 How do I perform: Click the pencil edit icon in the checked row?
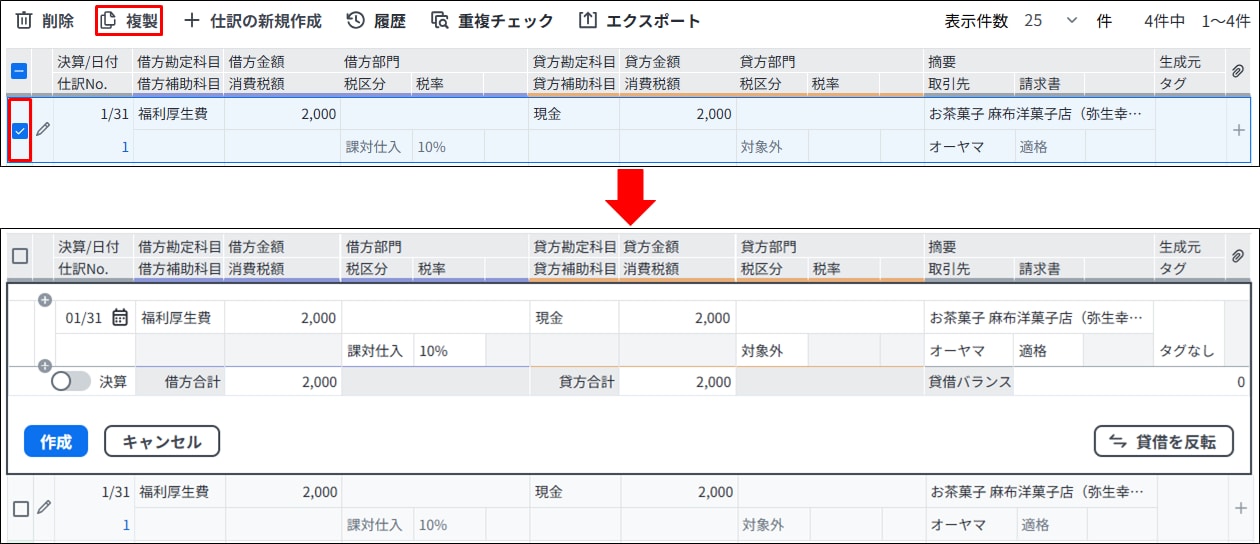43,130
